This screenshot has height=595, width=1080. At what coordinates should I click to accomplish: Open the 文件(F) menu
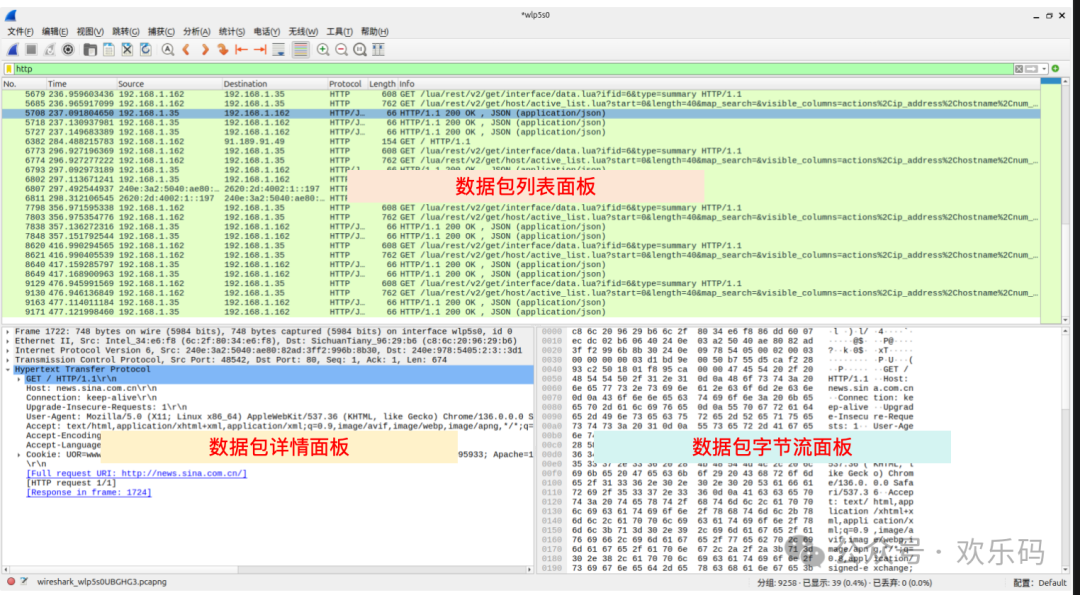(x=20, y=32)
